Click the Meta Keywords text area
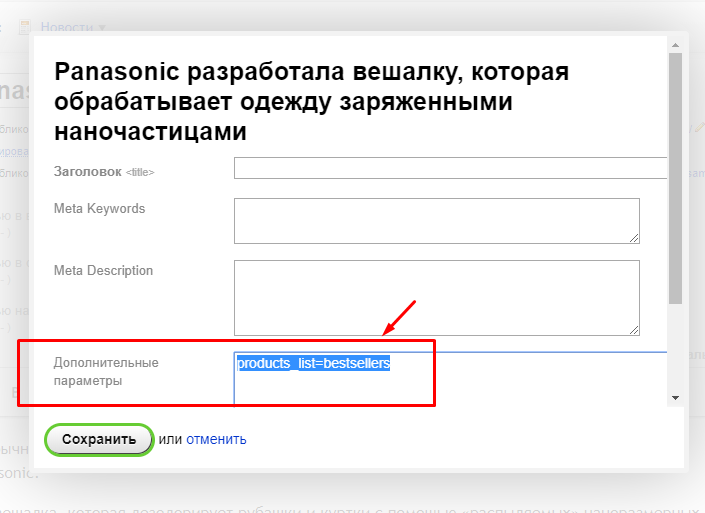The width and height of the screenshot is (705, 513). click(x=436, y=220)
